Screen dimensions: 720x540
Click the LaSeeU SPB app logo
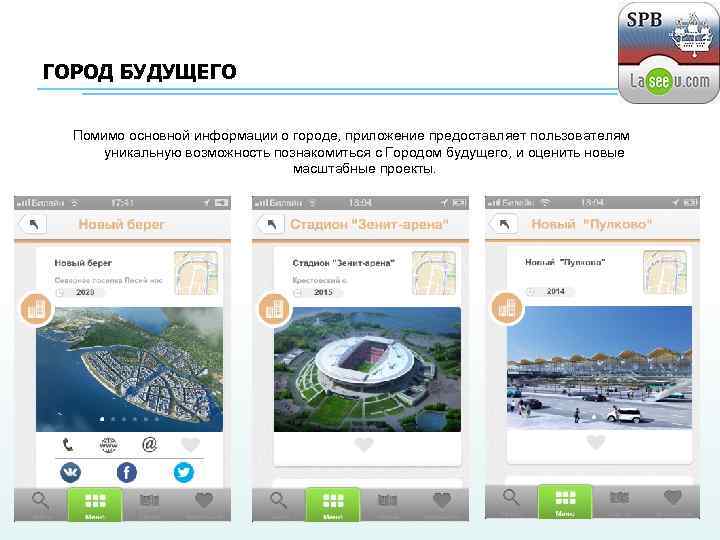point(668,53)
